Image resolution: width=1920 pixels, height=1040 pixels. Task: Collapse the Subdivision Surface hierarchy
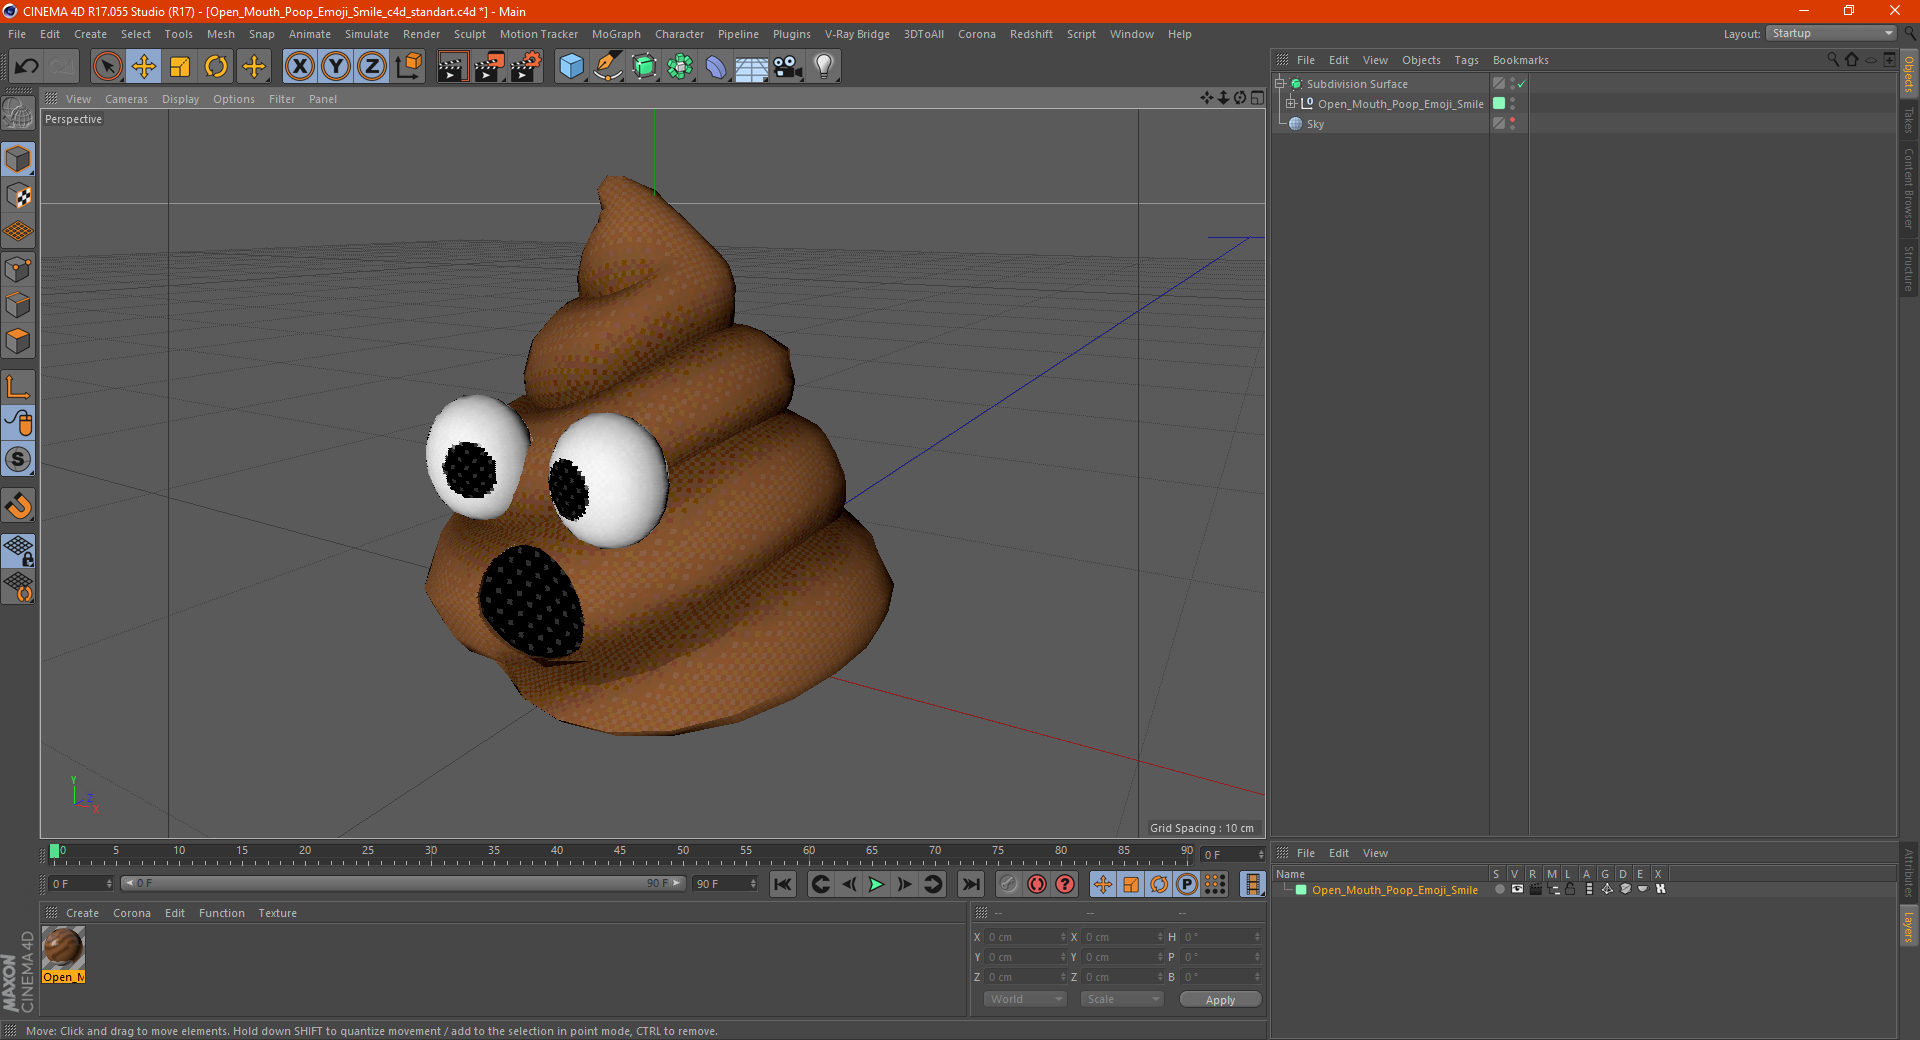click(1279, 84)
